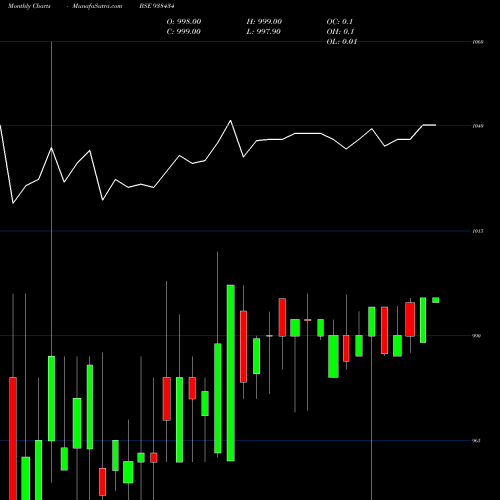The height and width of the screenshot is (500, 500).
Task: Select the "H: 999.00" high value
Action: [264, 22]
